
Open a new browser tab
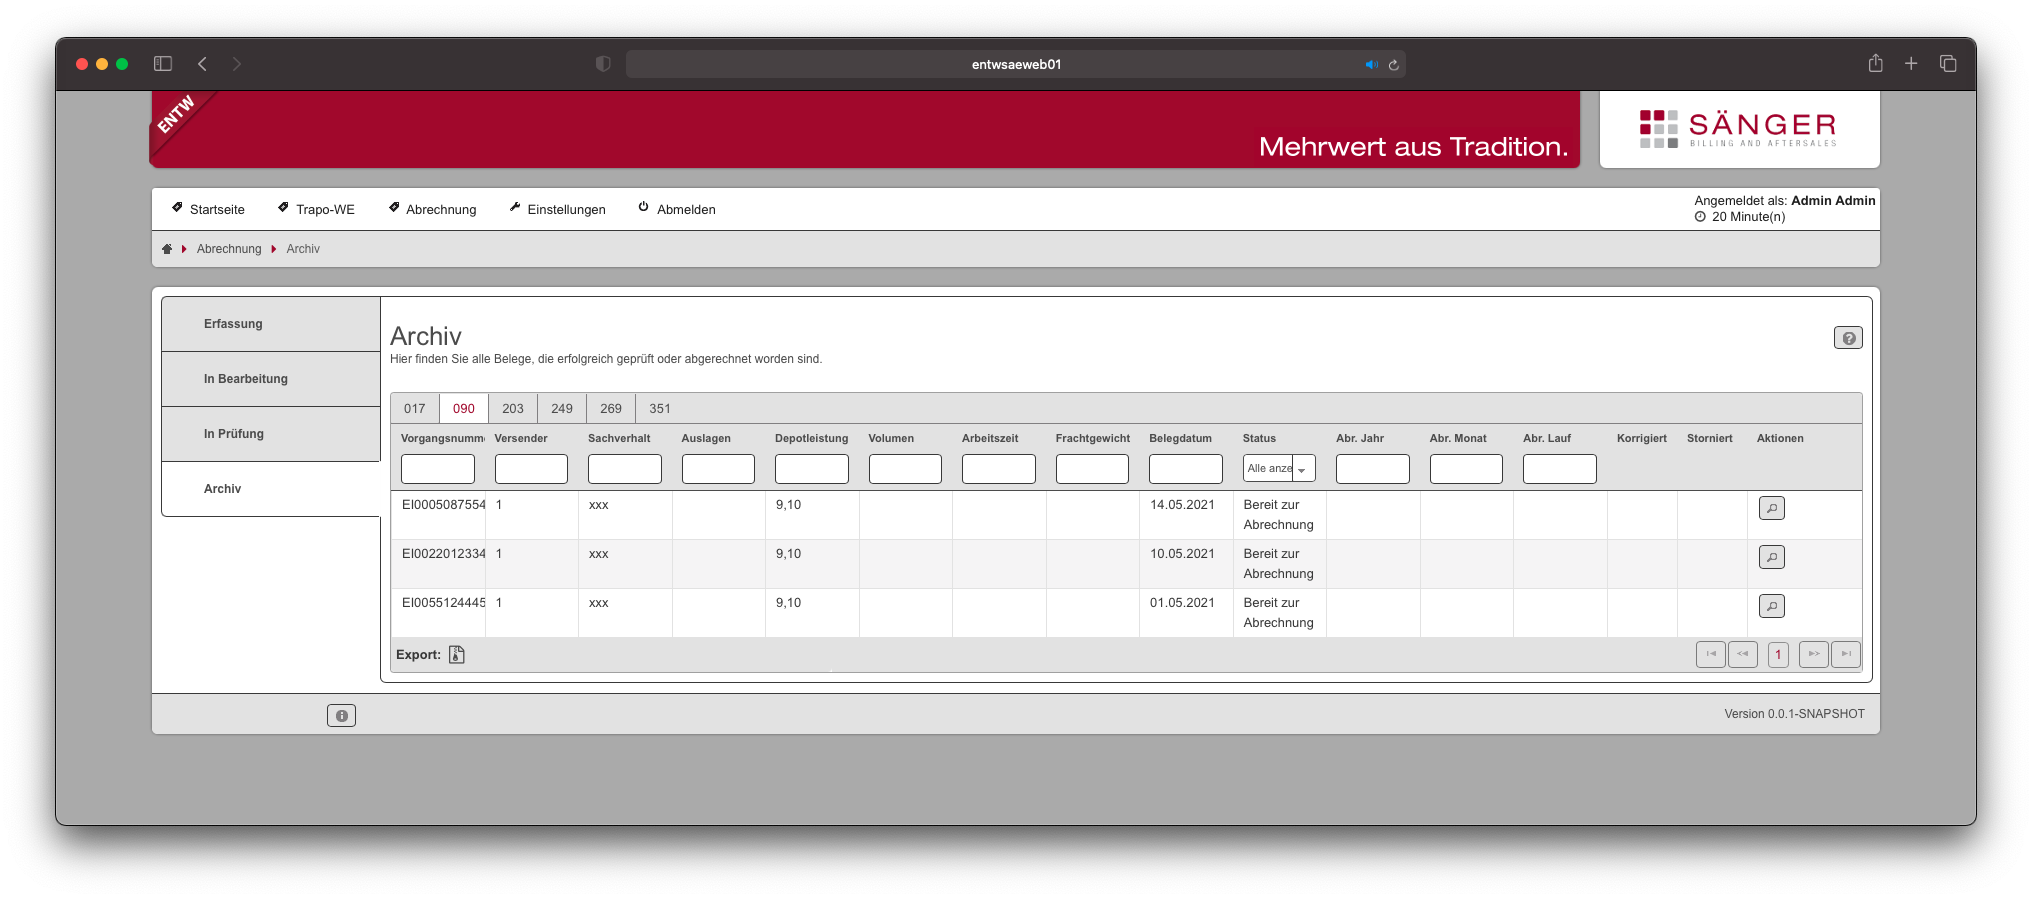[x=1911, y=63]
